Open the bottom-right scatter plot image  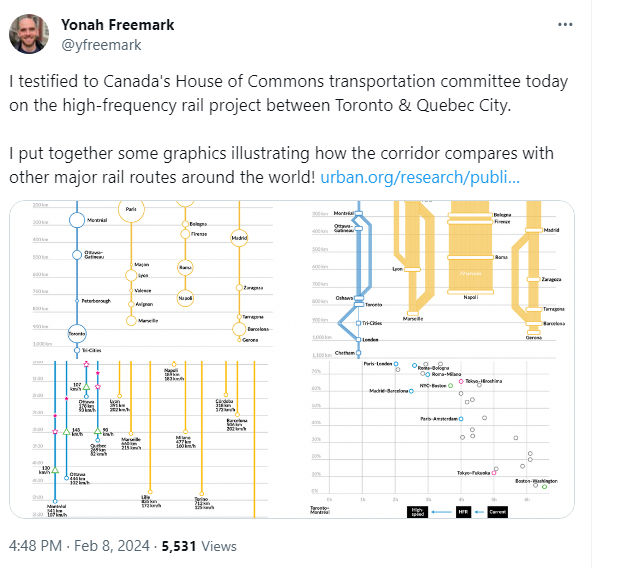(441, 440)
